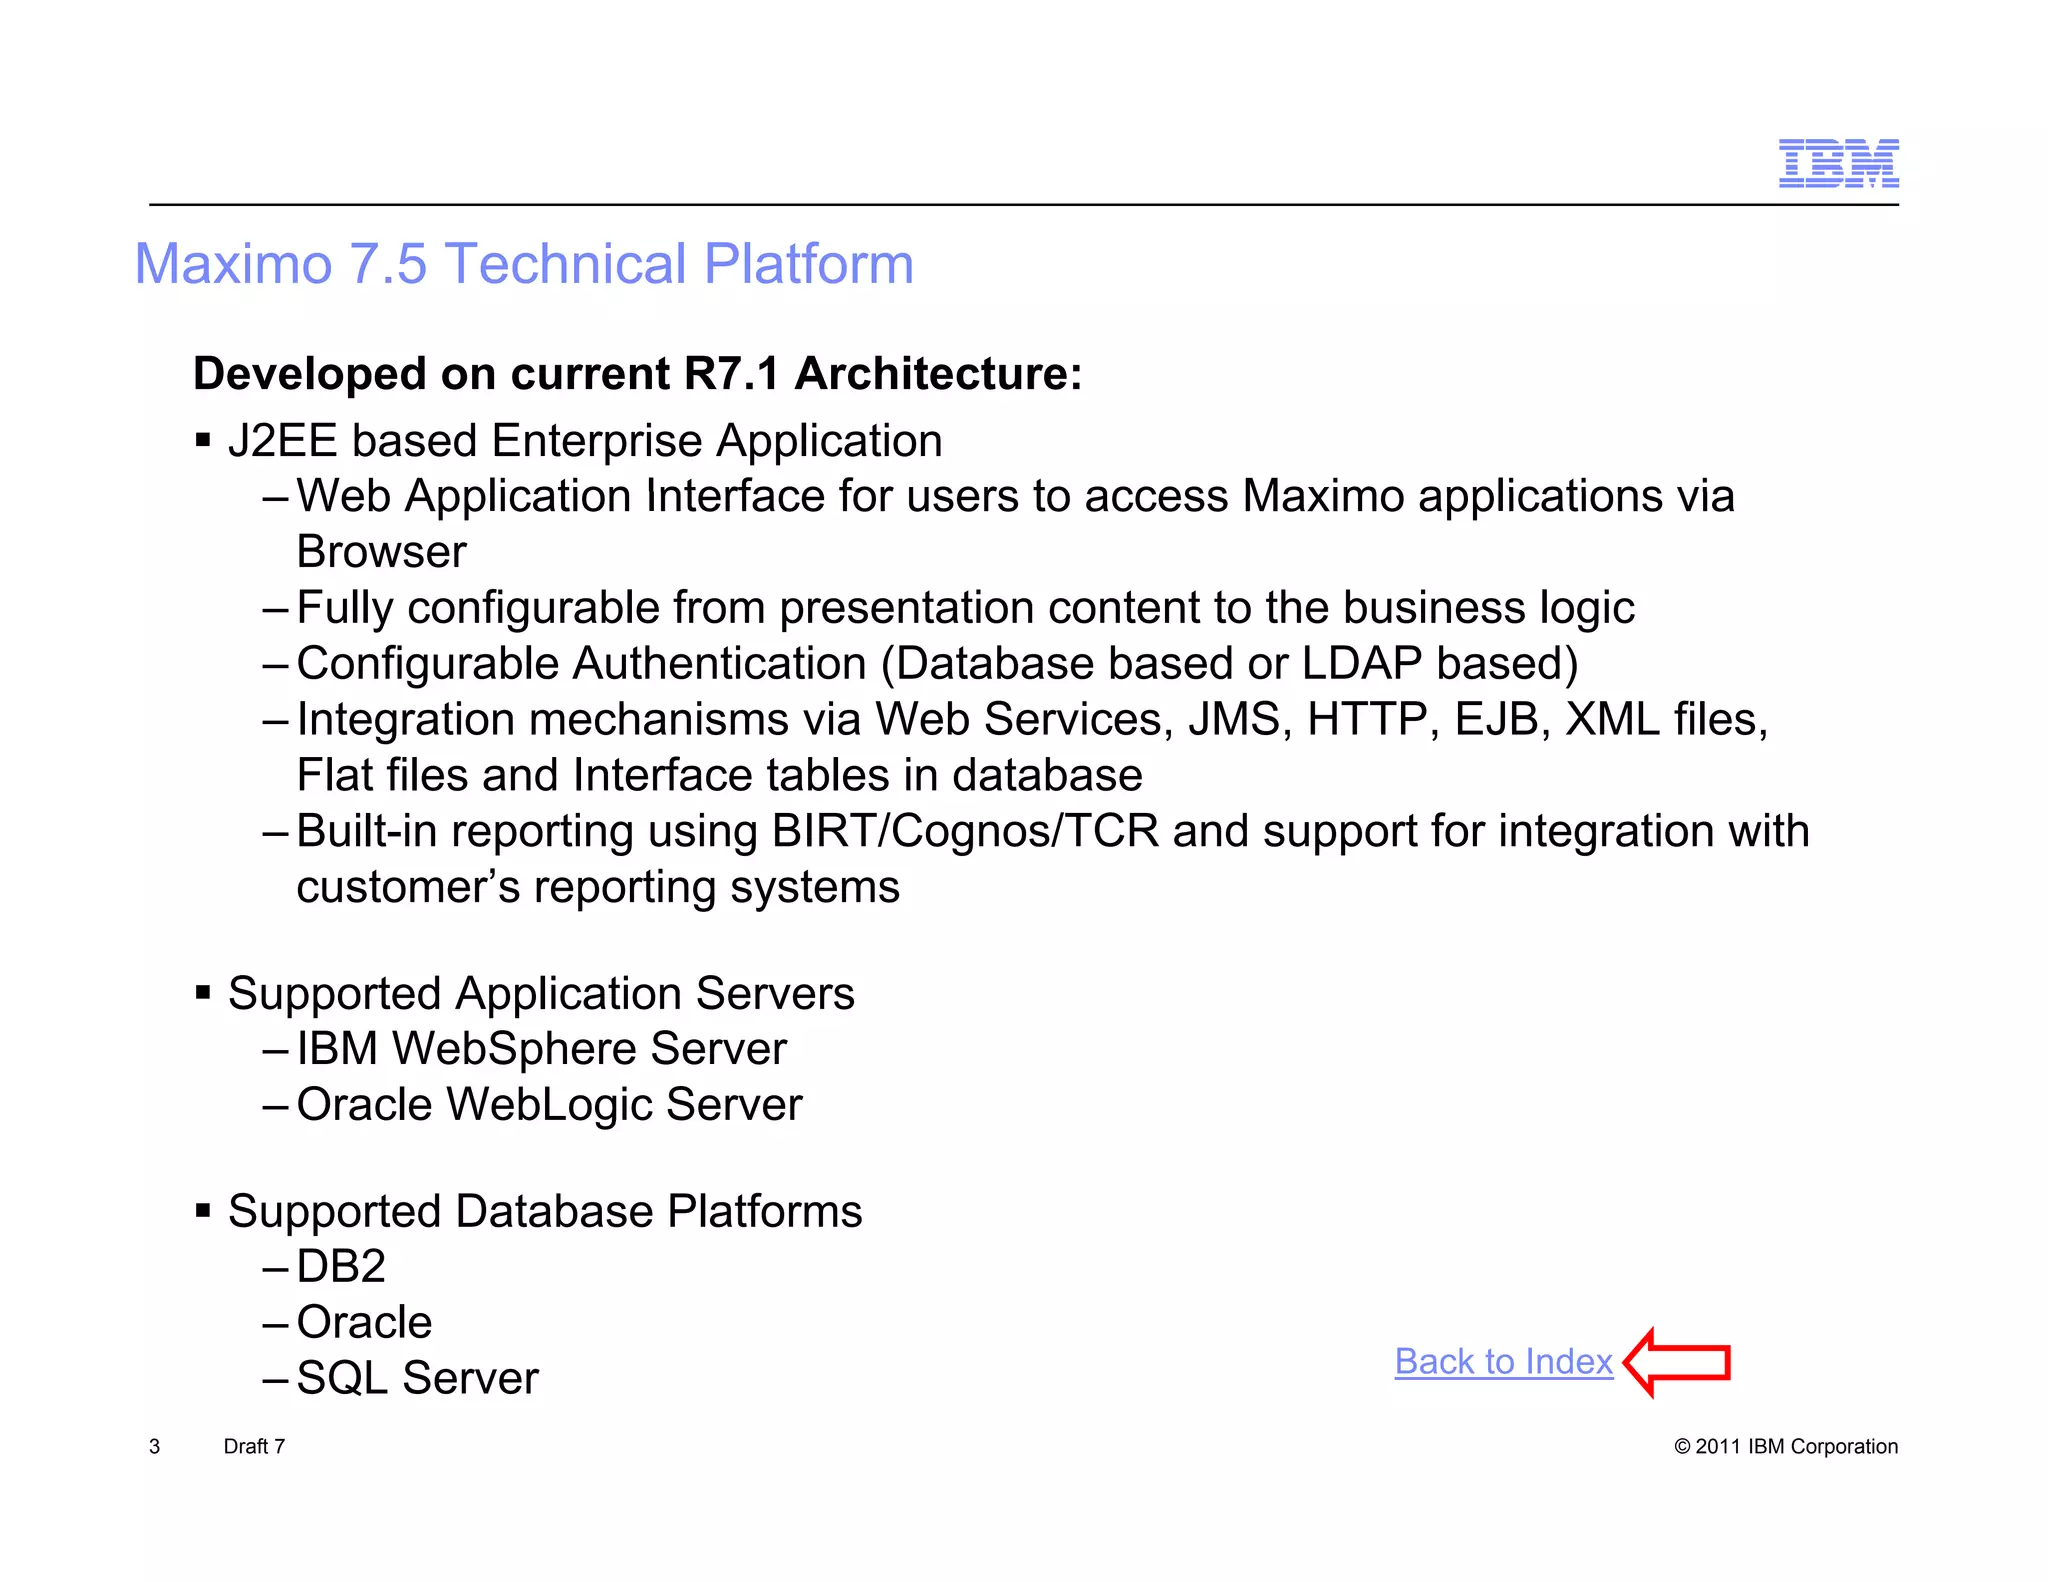The width and height of the screenshot is (2048, 1582).
Task: Click the IBM logo
Action: pos(1838,163)
